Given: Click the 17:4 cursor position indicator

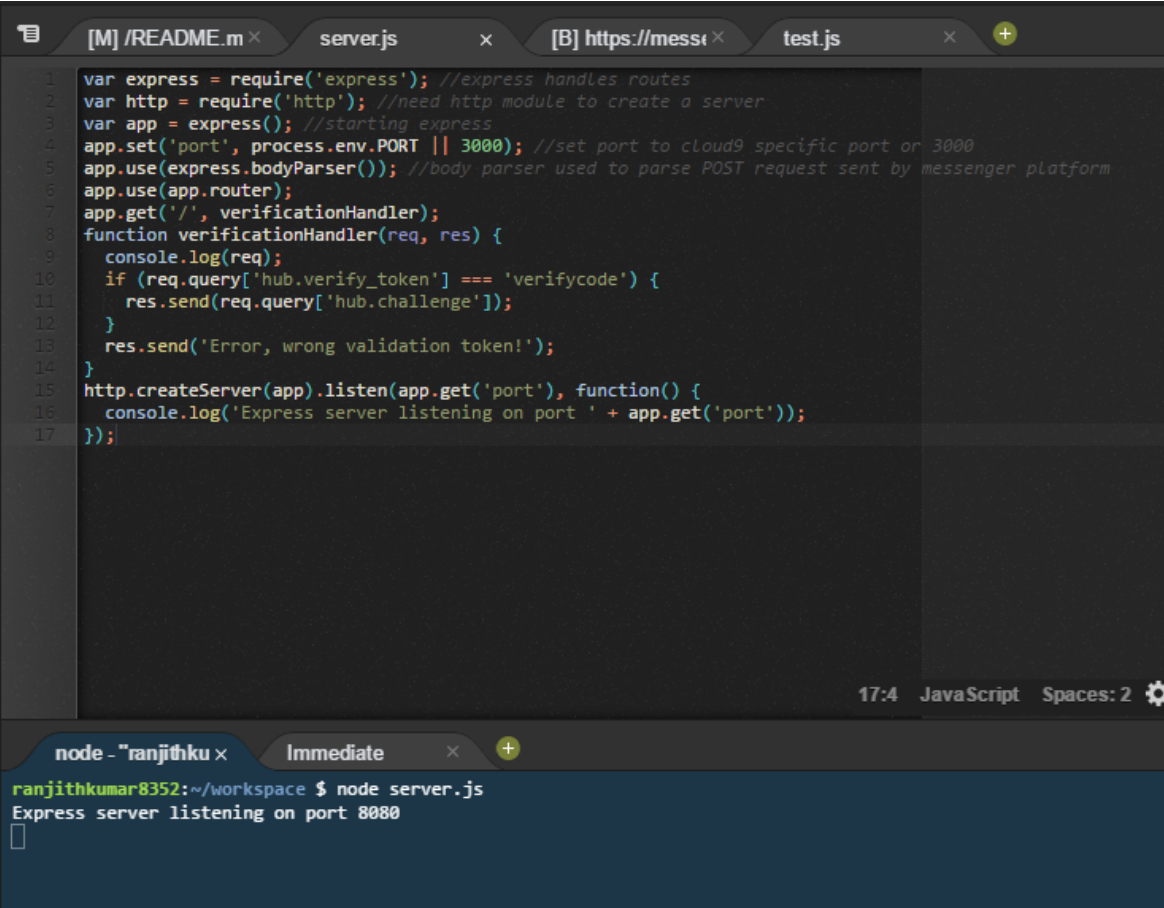Looking at the screenshot, I should (x=877, y=694).
